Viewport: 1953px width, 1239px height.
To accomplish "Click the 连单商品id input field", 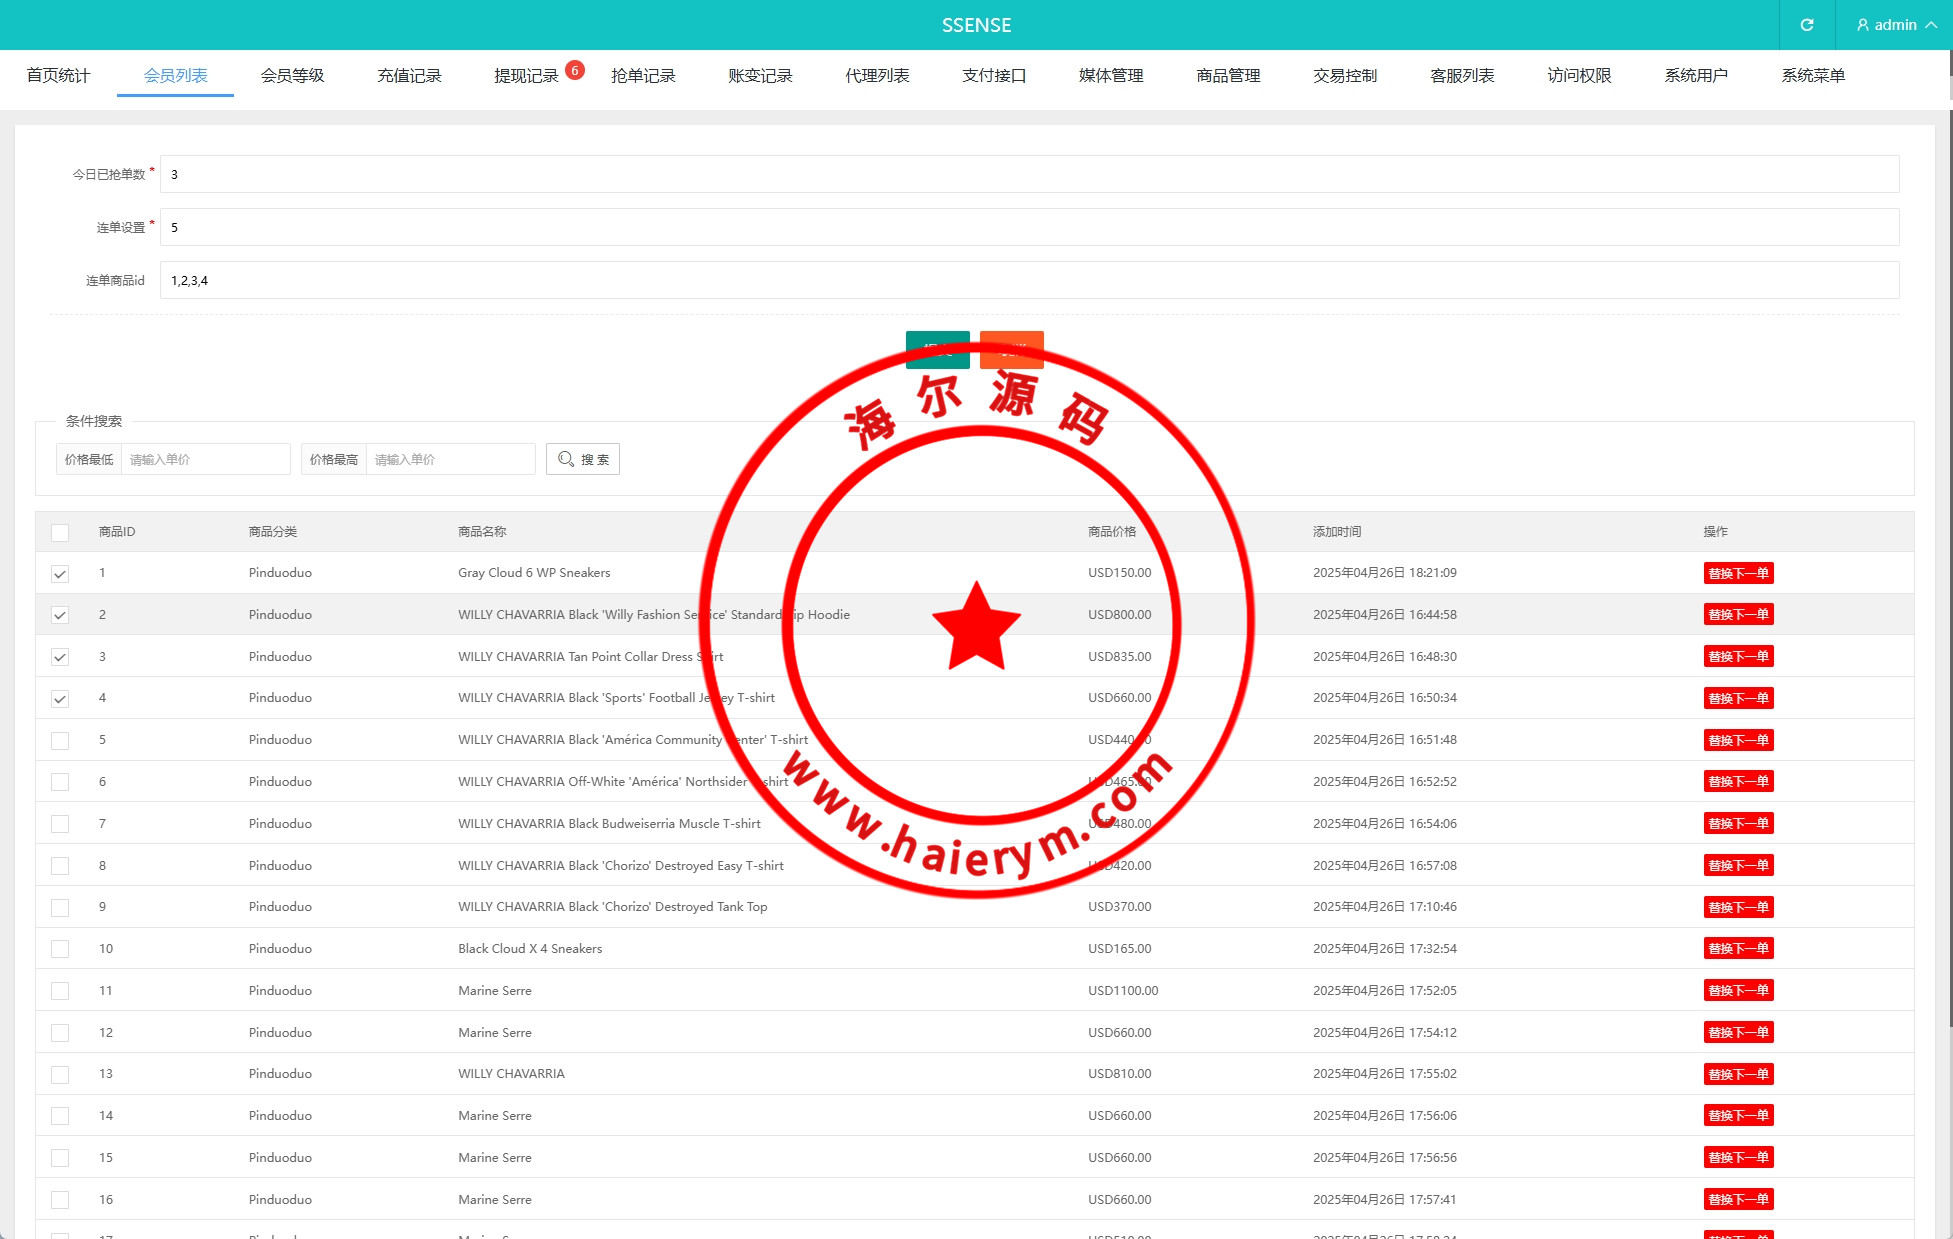I will (1028, 280).
